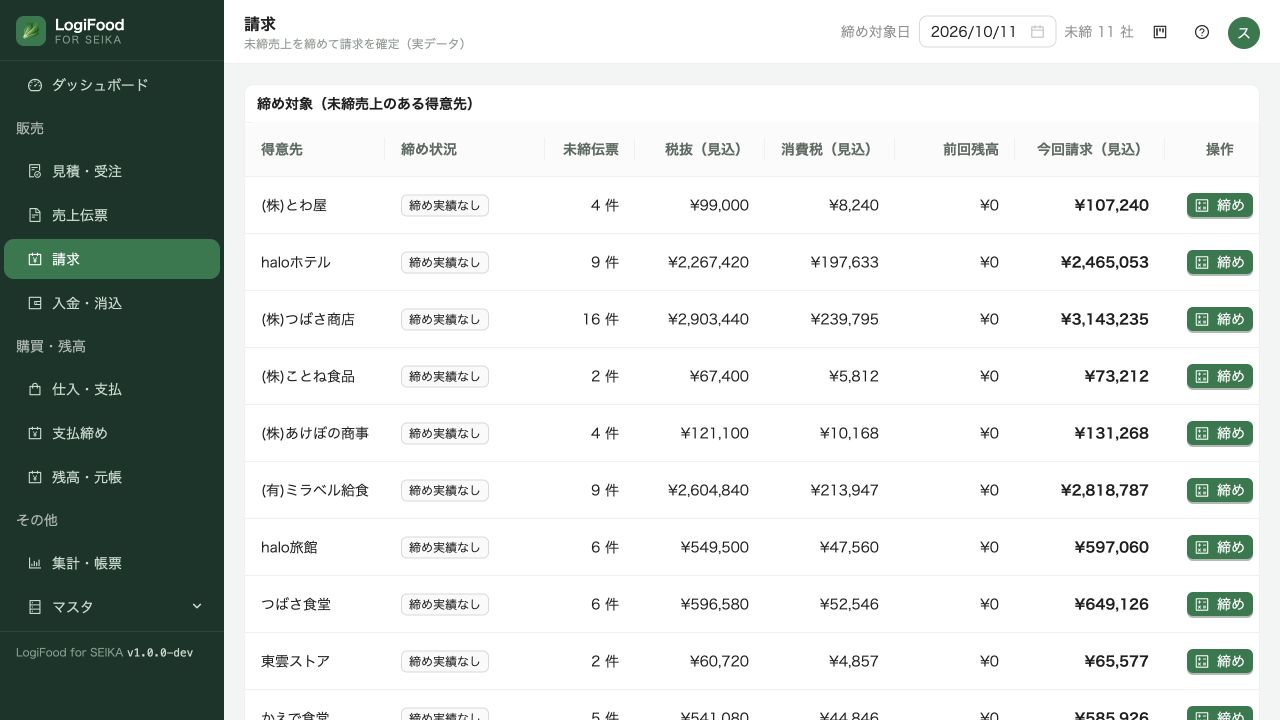Click the 未締伝票 column header
This screenshot has height=720, width=1280.
point(591,149)
